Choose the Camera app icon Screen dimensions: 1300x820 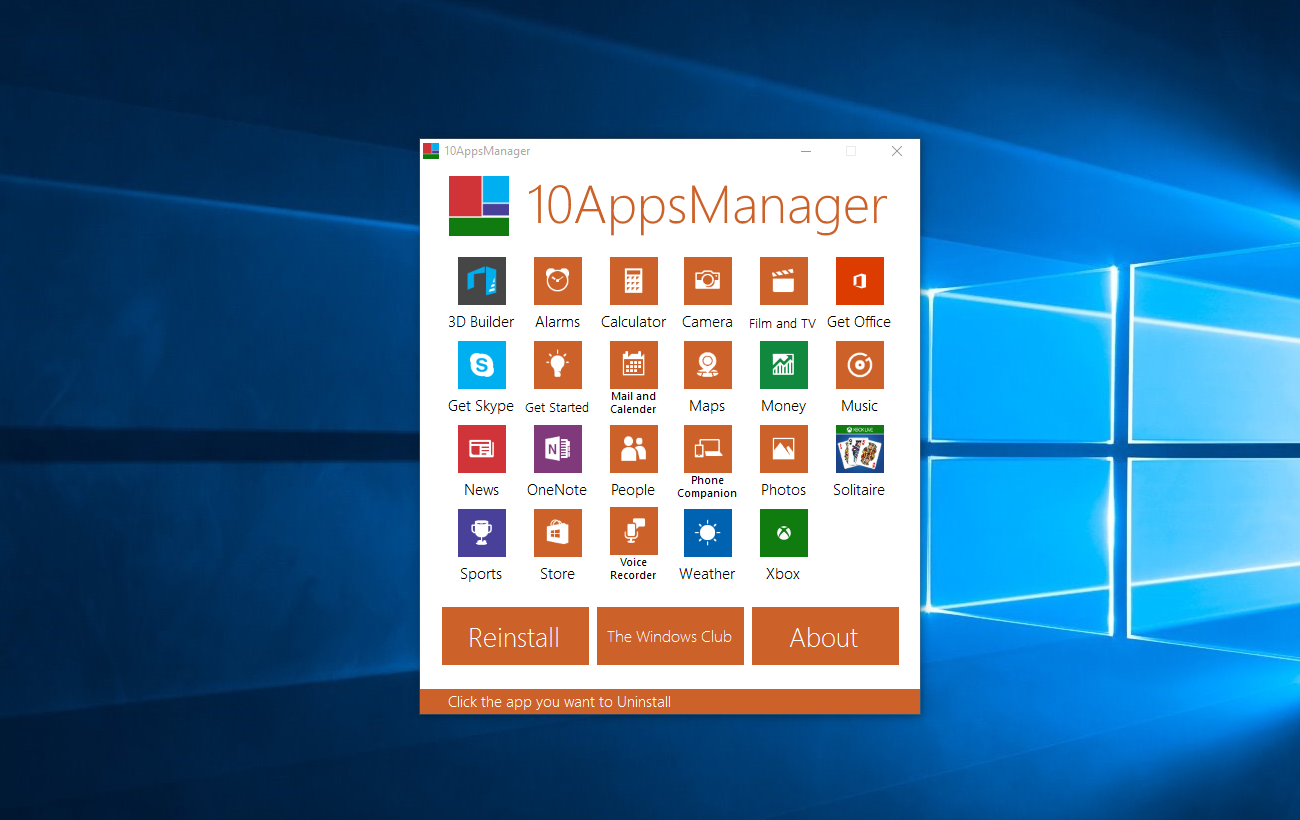pyautogui.click(x=707, y=281)
